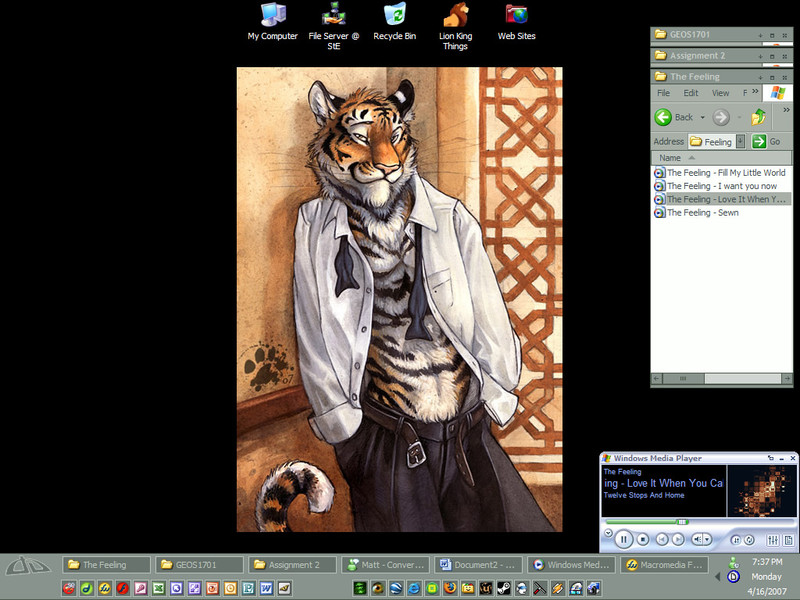
Task: Launch Fireworks from the quick launch bar
Action: [x=105, y=588]
